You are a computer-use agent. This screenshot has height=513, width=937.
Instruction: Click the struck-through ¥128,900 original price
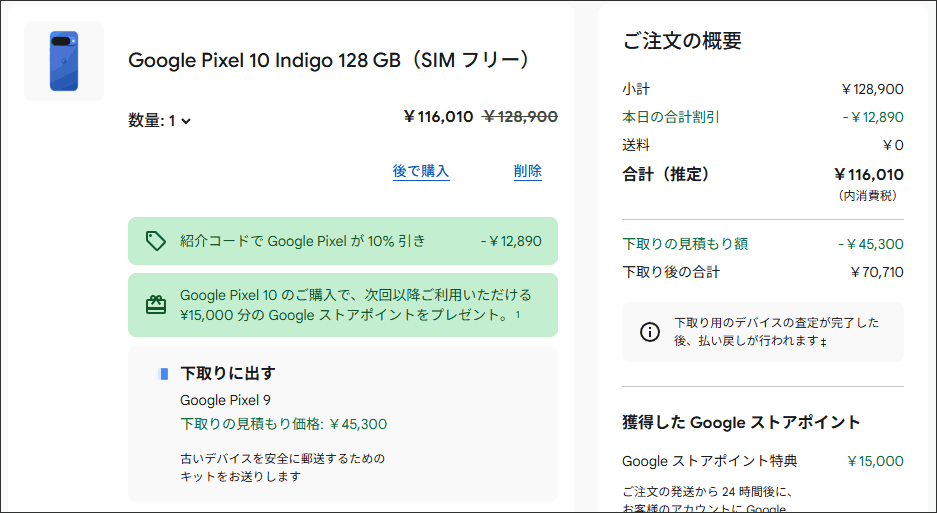[520, 117]
